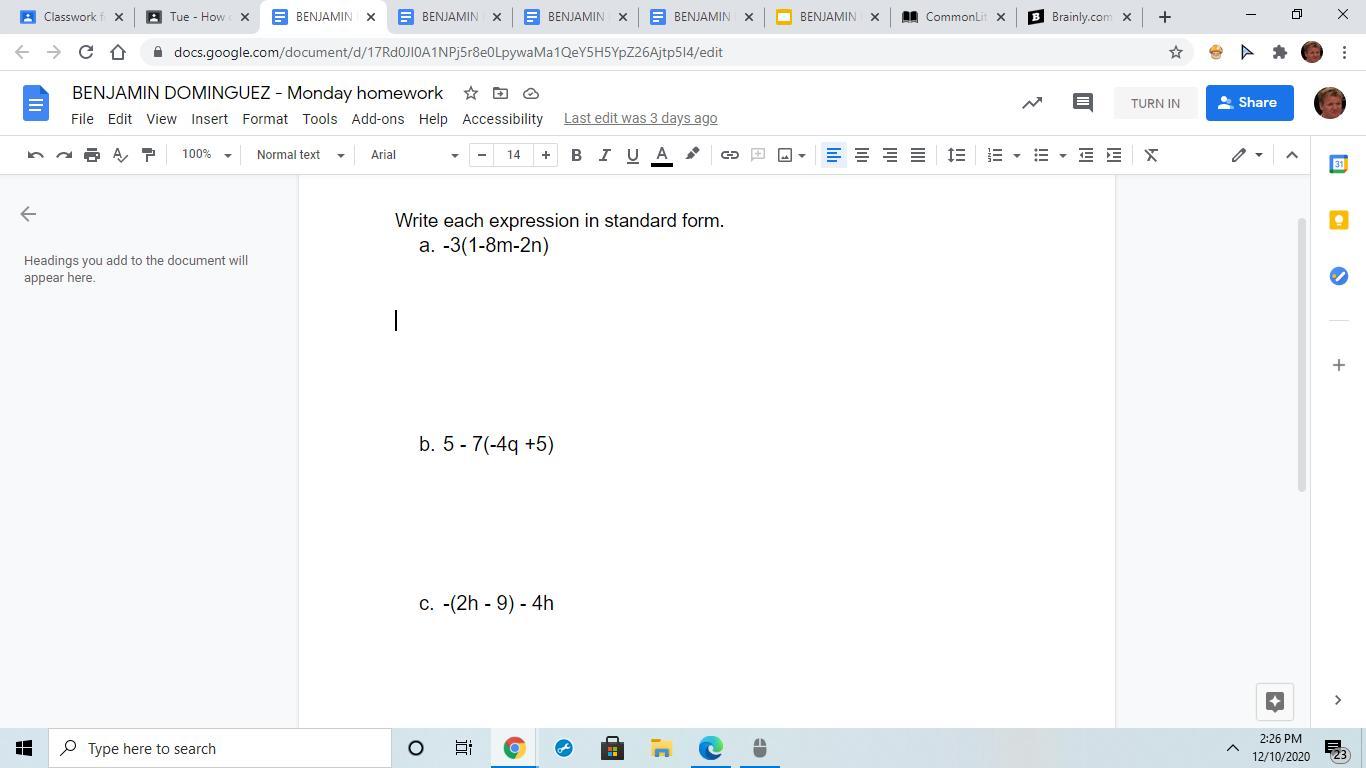This screenshot has height=768, width=1366.
Task: Open line spacing options
Action: tap(956, 155)
